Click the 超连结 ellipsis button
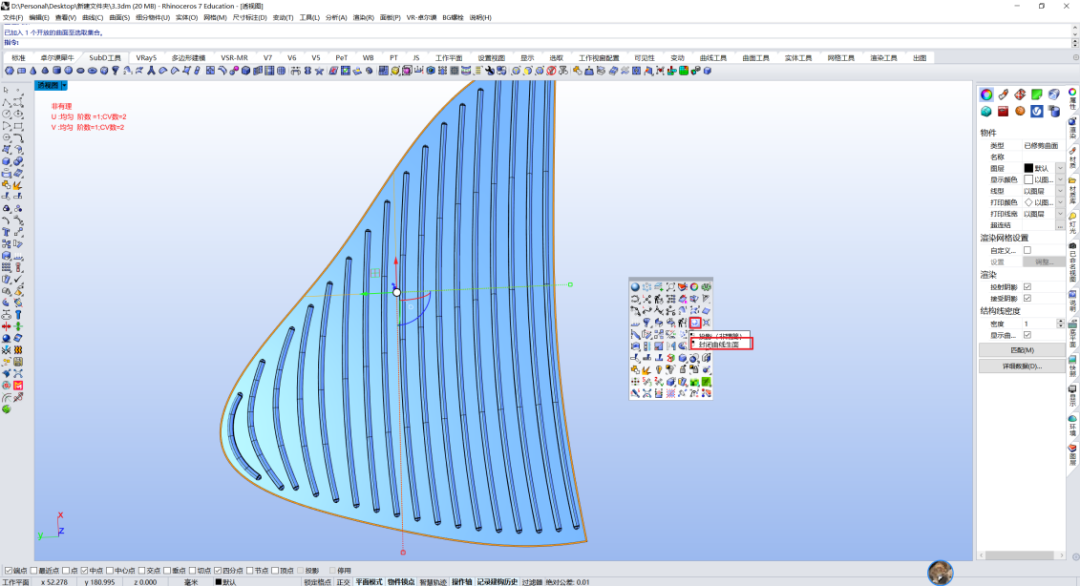1080x586 pixels. (x=1059, y=225)
